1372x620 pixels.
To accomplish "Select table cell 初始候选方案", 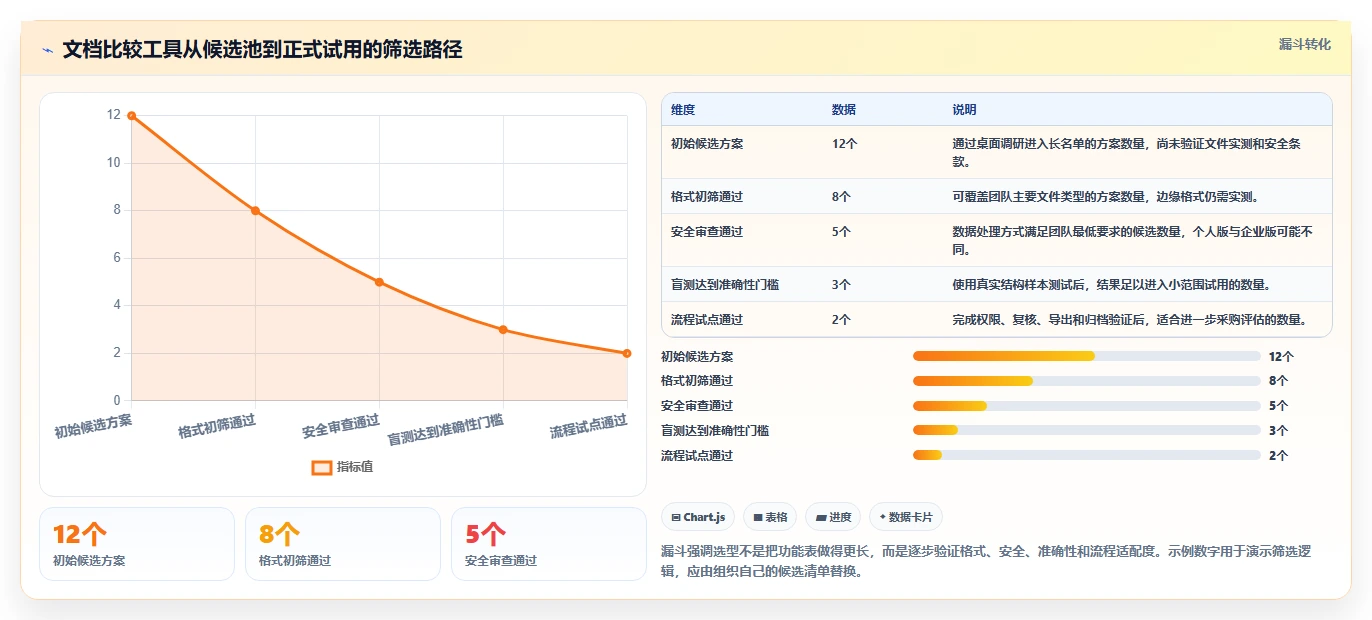I will 707,144.
